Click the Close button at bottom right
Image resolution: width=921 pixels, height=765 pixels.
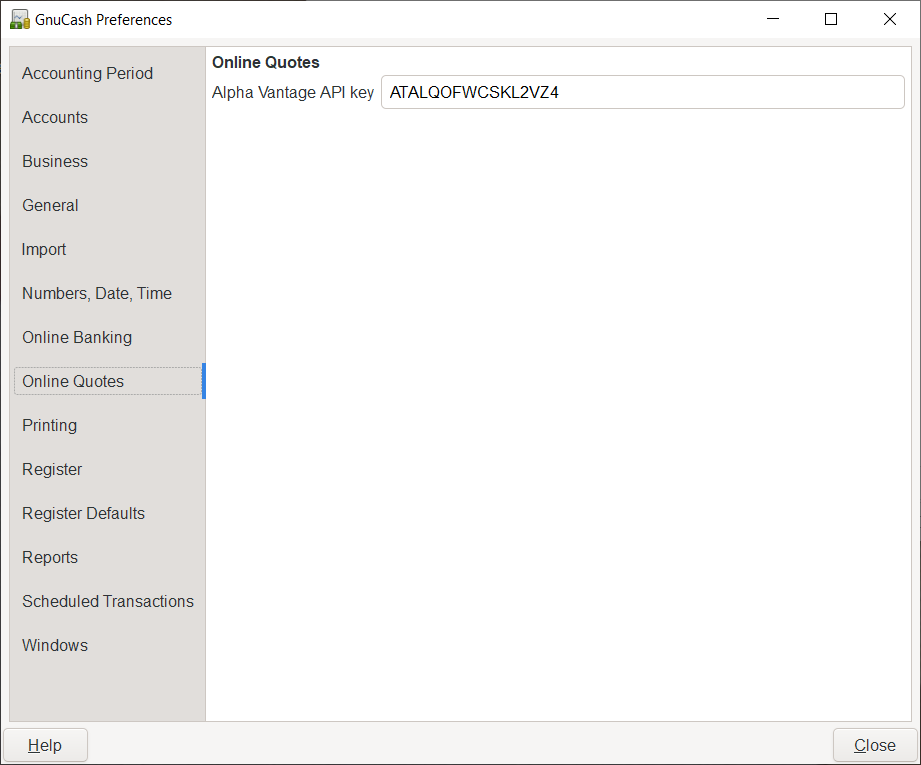874,745
